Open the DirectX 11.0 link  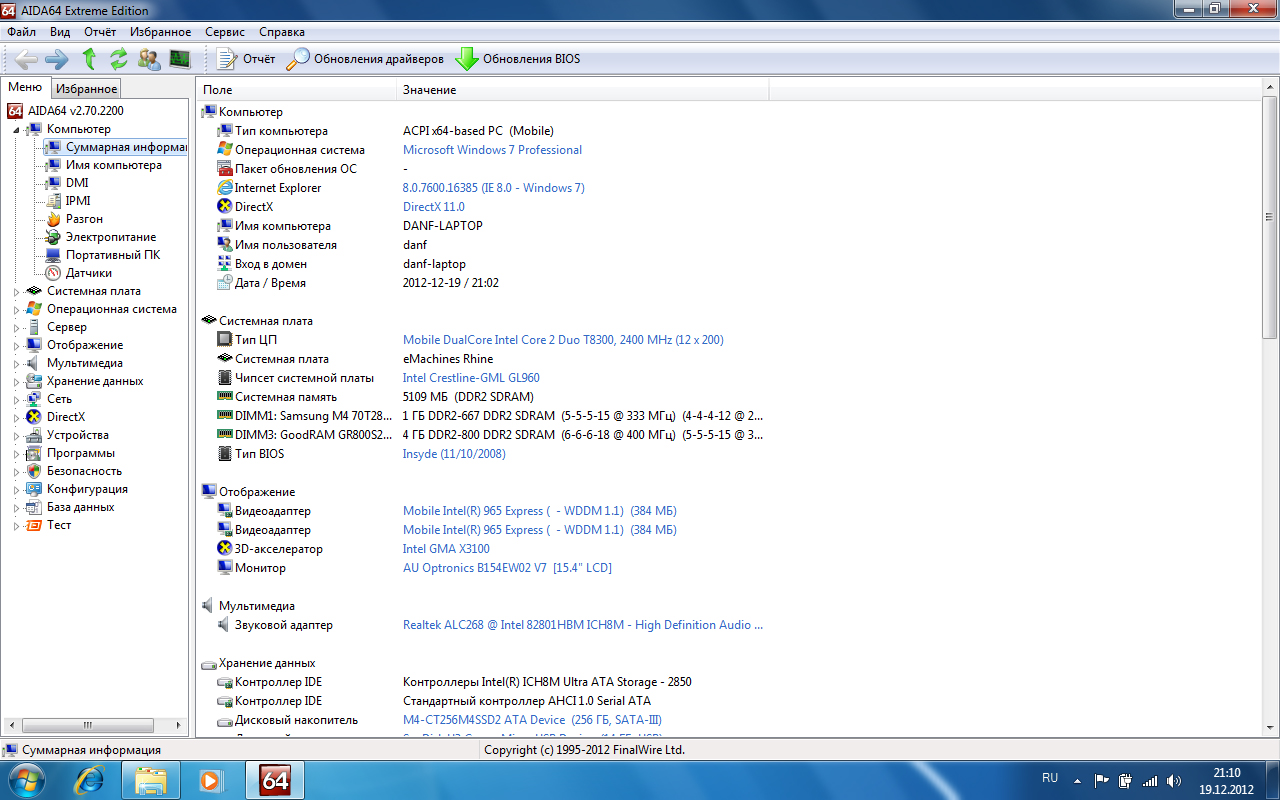[433, 207]
